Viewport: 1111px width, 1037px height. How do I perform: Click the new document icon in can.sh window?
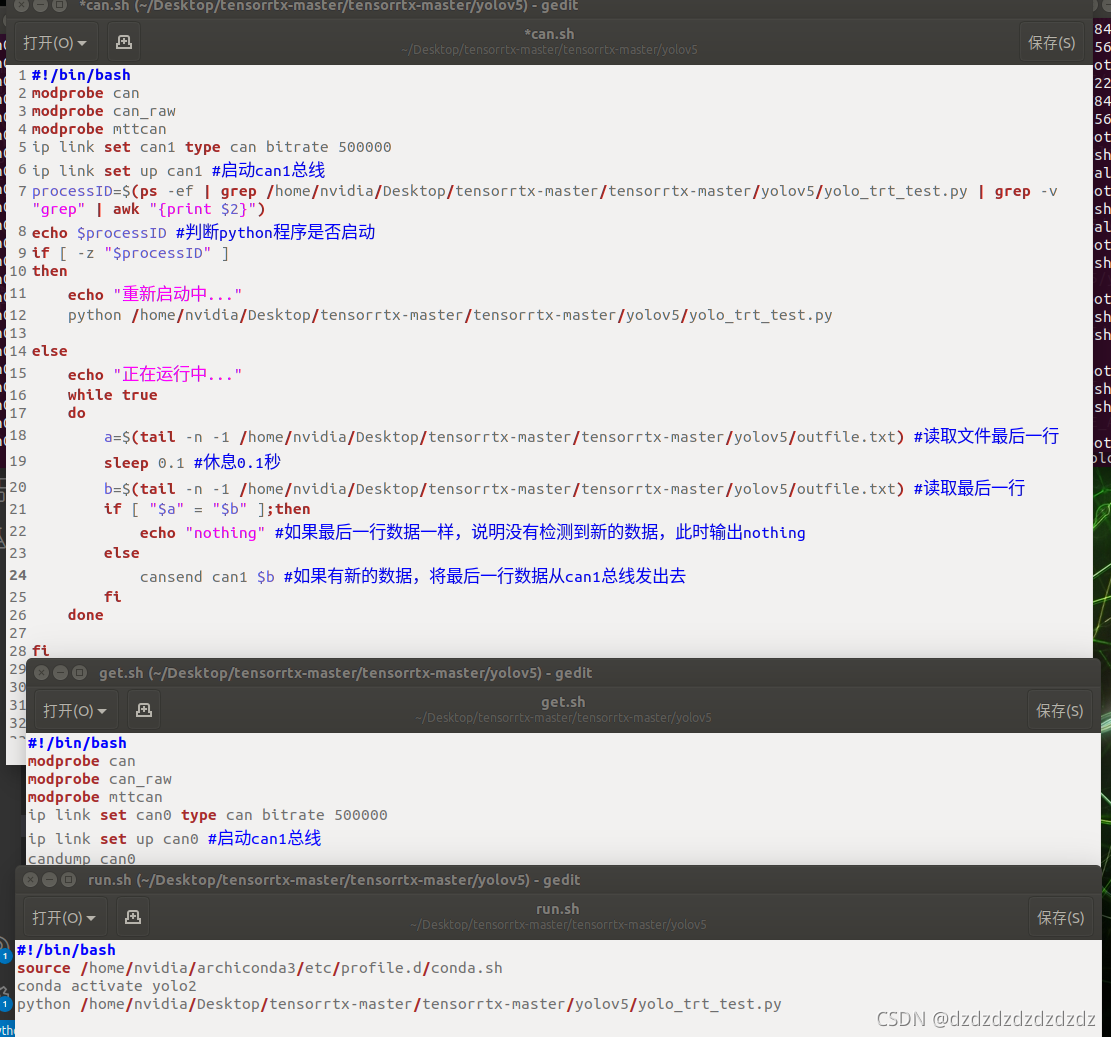tap(124, 42)
